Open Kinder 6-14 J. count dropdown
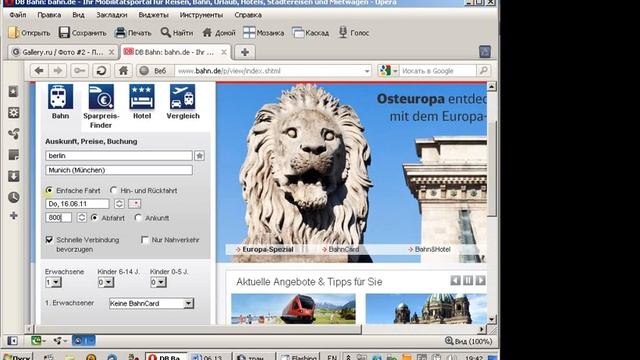 click(x=106, y=282)
